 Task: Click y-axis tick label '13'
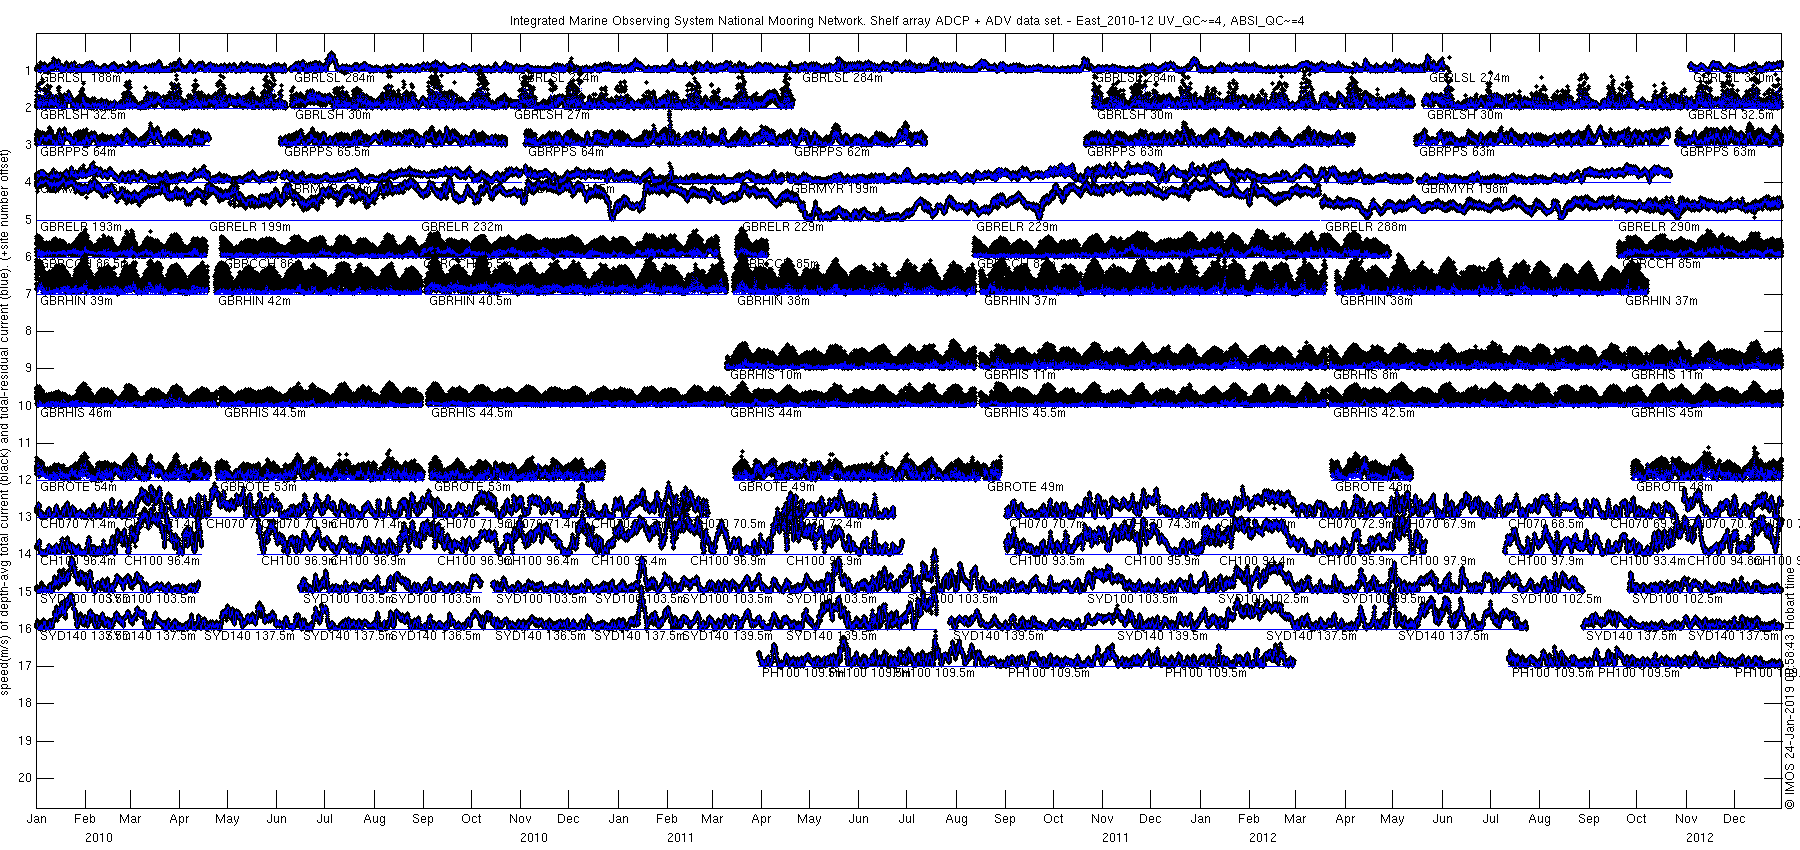[24, 517]
